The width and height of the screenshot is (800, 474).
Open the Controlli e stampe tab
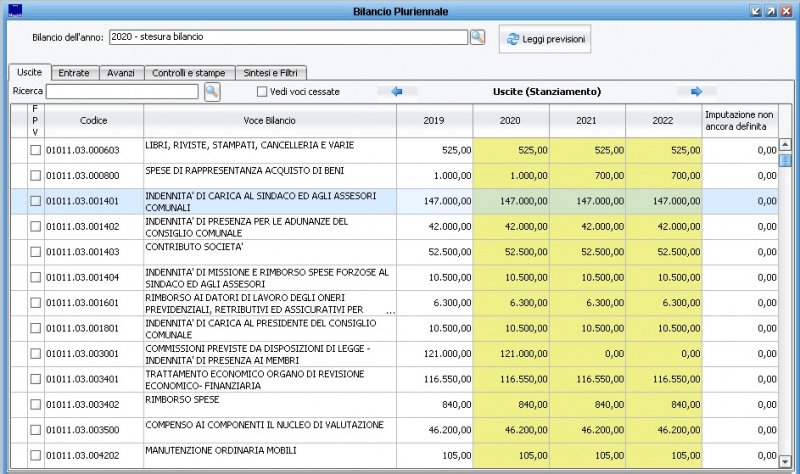pos(190,73)
